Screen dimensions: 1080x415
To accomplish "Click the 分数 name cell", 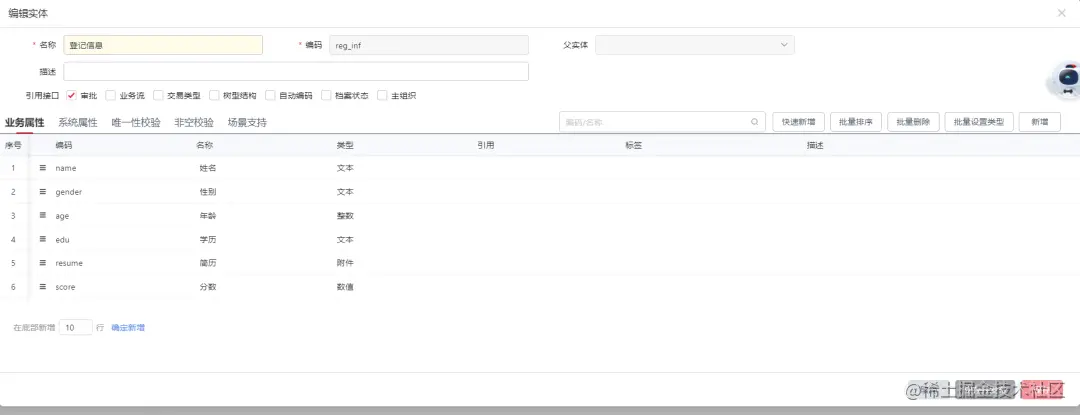I will tap(208, 286).
